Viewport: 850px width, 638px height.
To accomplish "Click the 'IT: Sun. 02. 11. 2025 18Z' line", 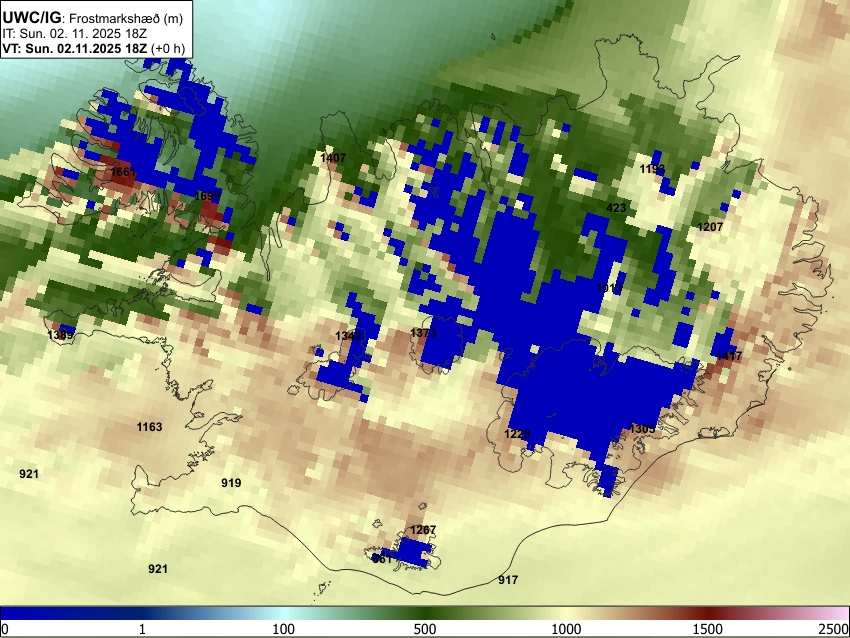I will 75,34.
